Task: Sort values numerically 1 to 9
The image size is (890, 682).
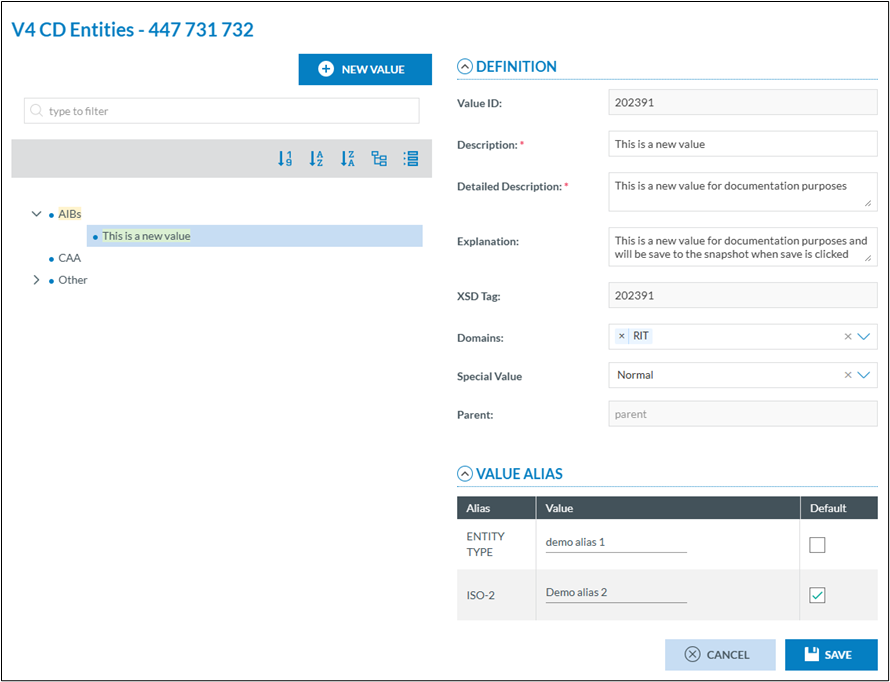Action: point(285,159)
